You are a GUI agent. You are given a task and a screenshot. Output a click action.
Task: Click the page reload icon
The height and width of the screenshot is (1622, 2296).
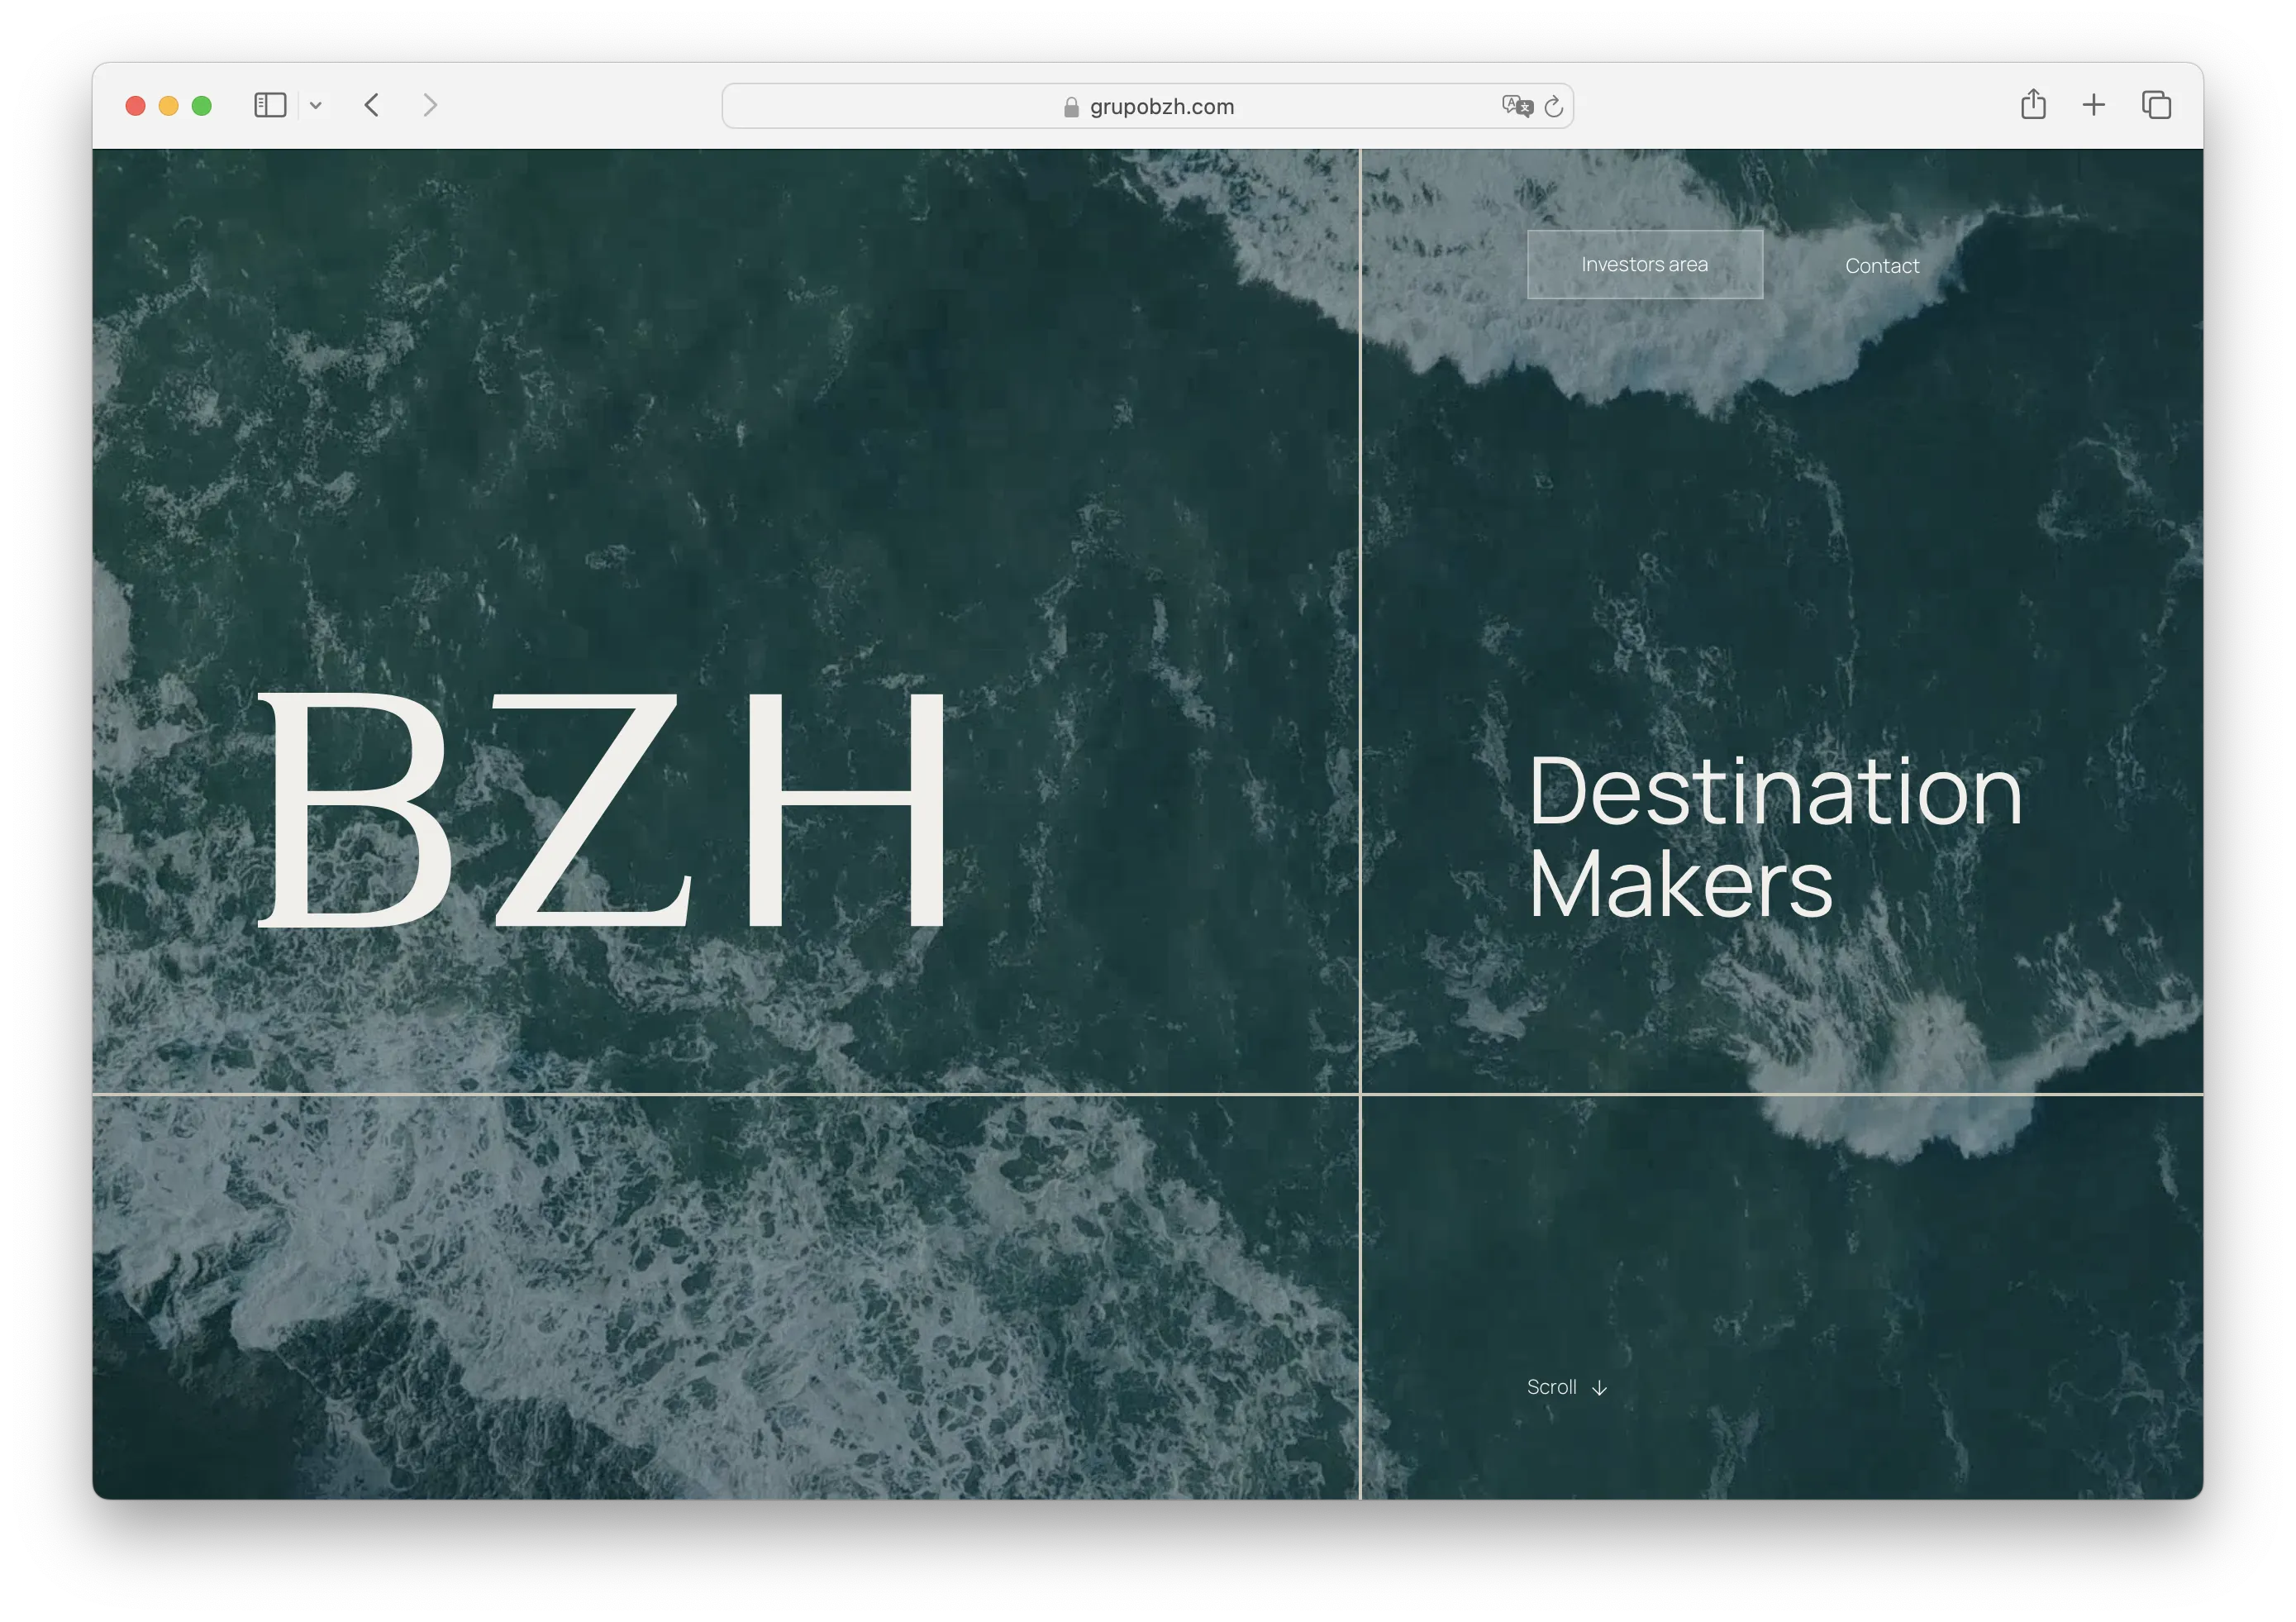coord(1552,106)
